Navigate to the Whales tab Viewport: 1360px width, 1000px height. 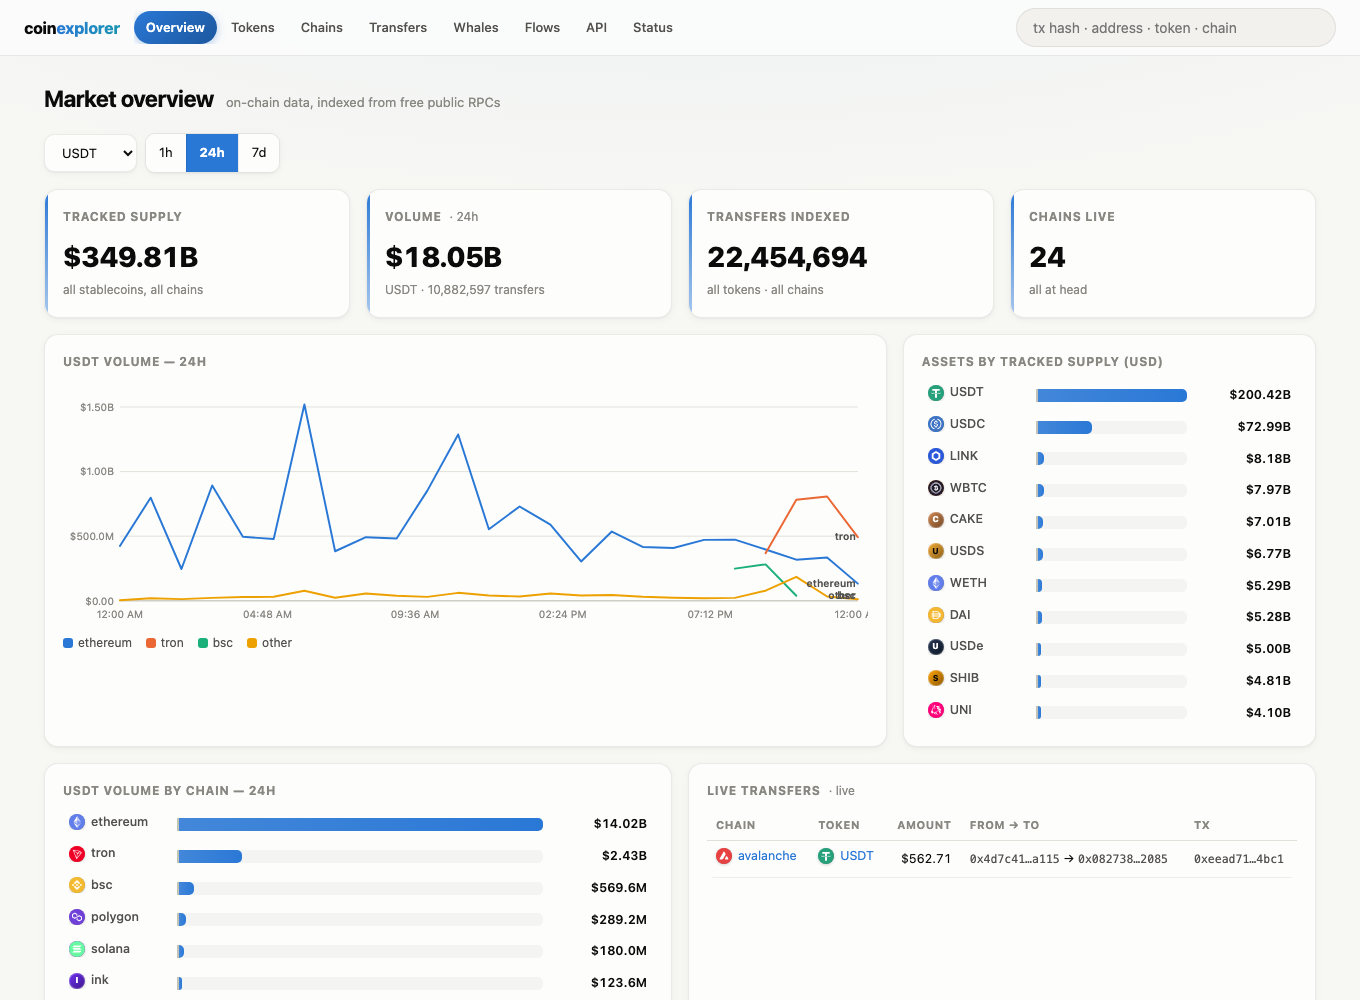(x=476, y=28)
